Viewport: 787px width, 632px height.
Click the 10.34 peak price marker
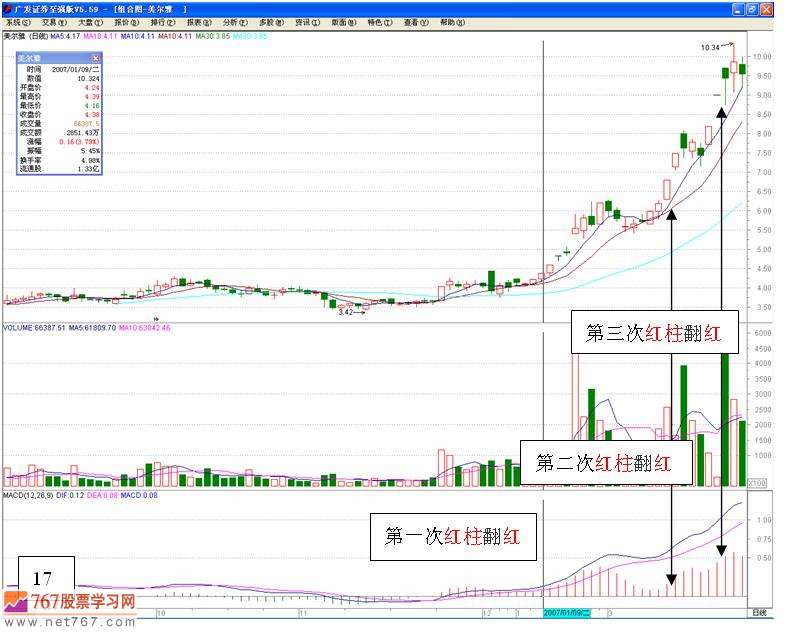710,47
